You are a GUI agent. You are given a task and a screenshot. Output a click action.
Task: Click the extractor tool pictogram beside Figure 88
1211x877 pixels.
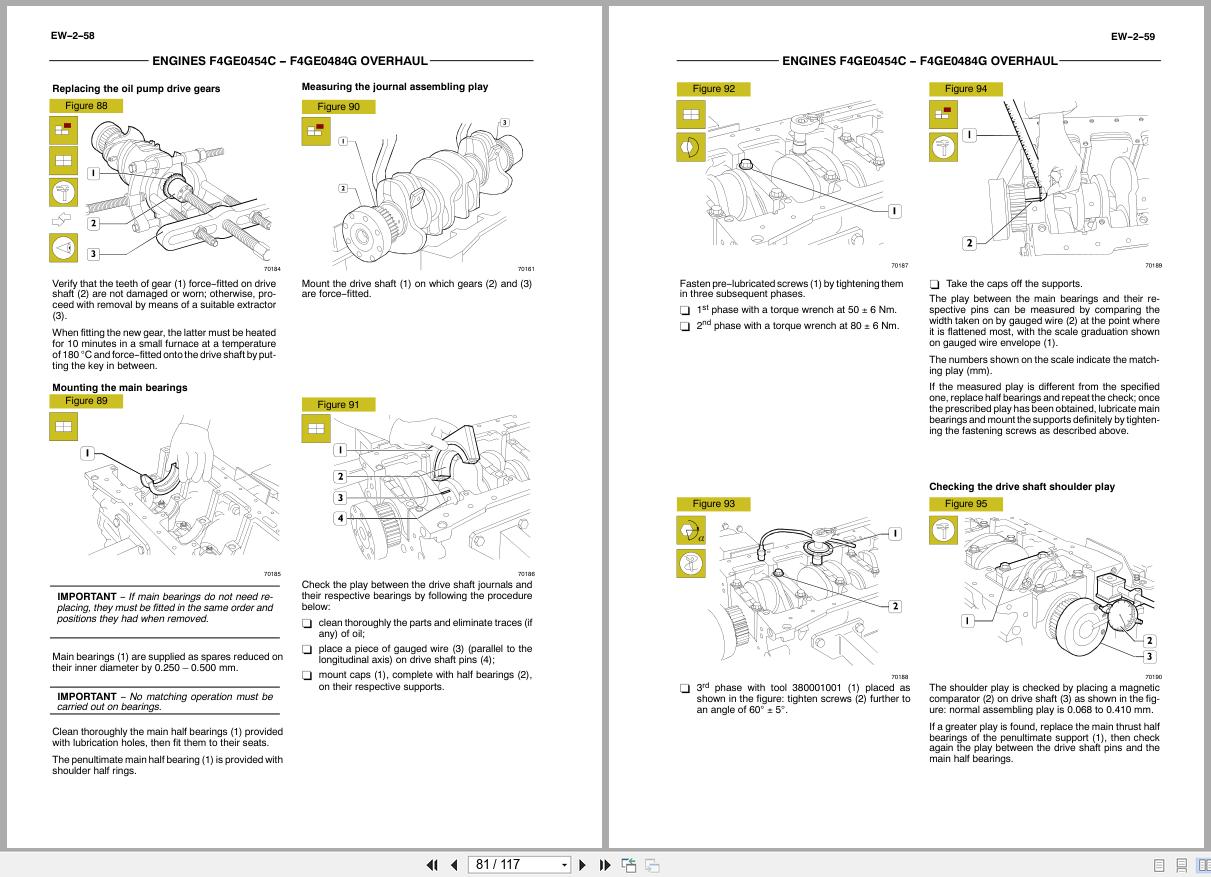click(62, 190)
